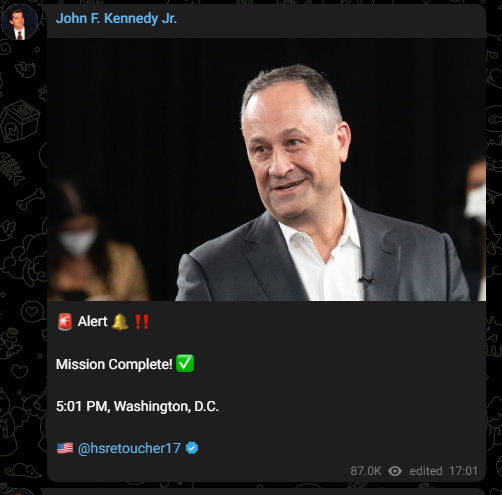Open John F. Kennedy Jr. profile avatar

coord(19,22)
